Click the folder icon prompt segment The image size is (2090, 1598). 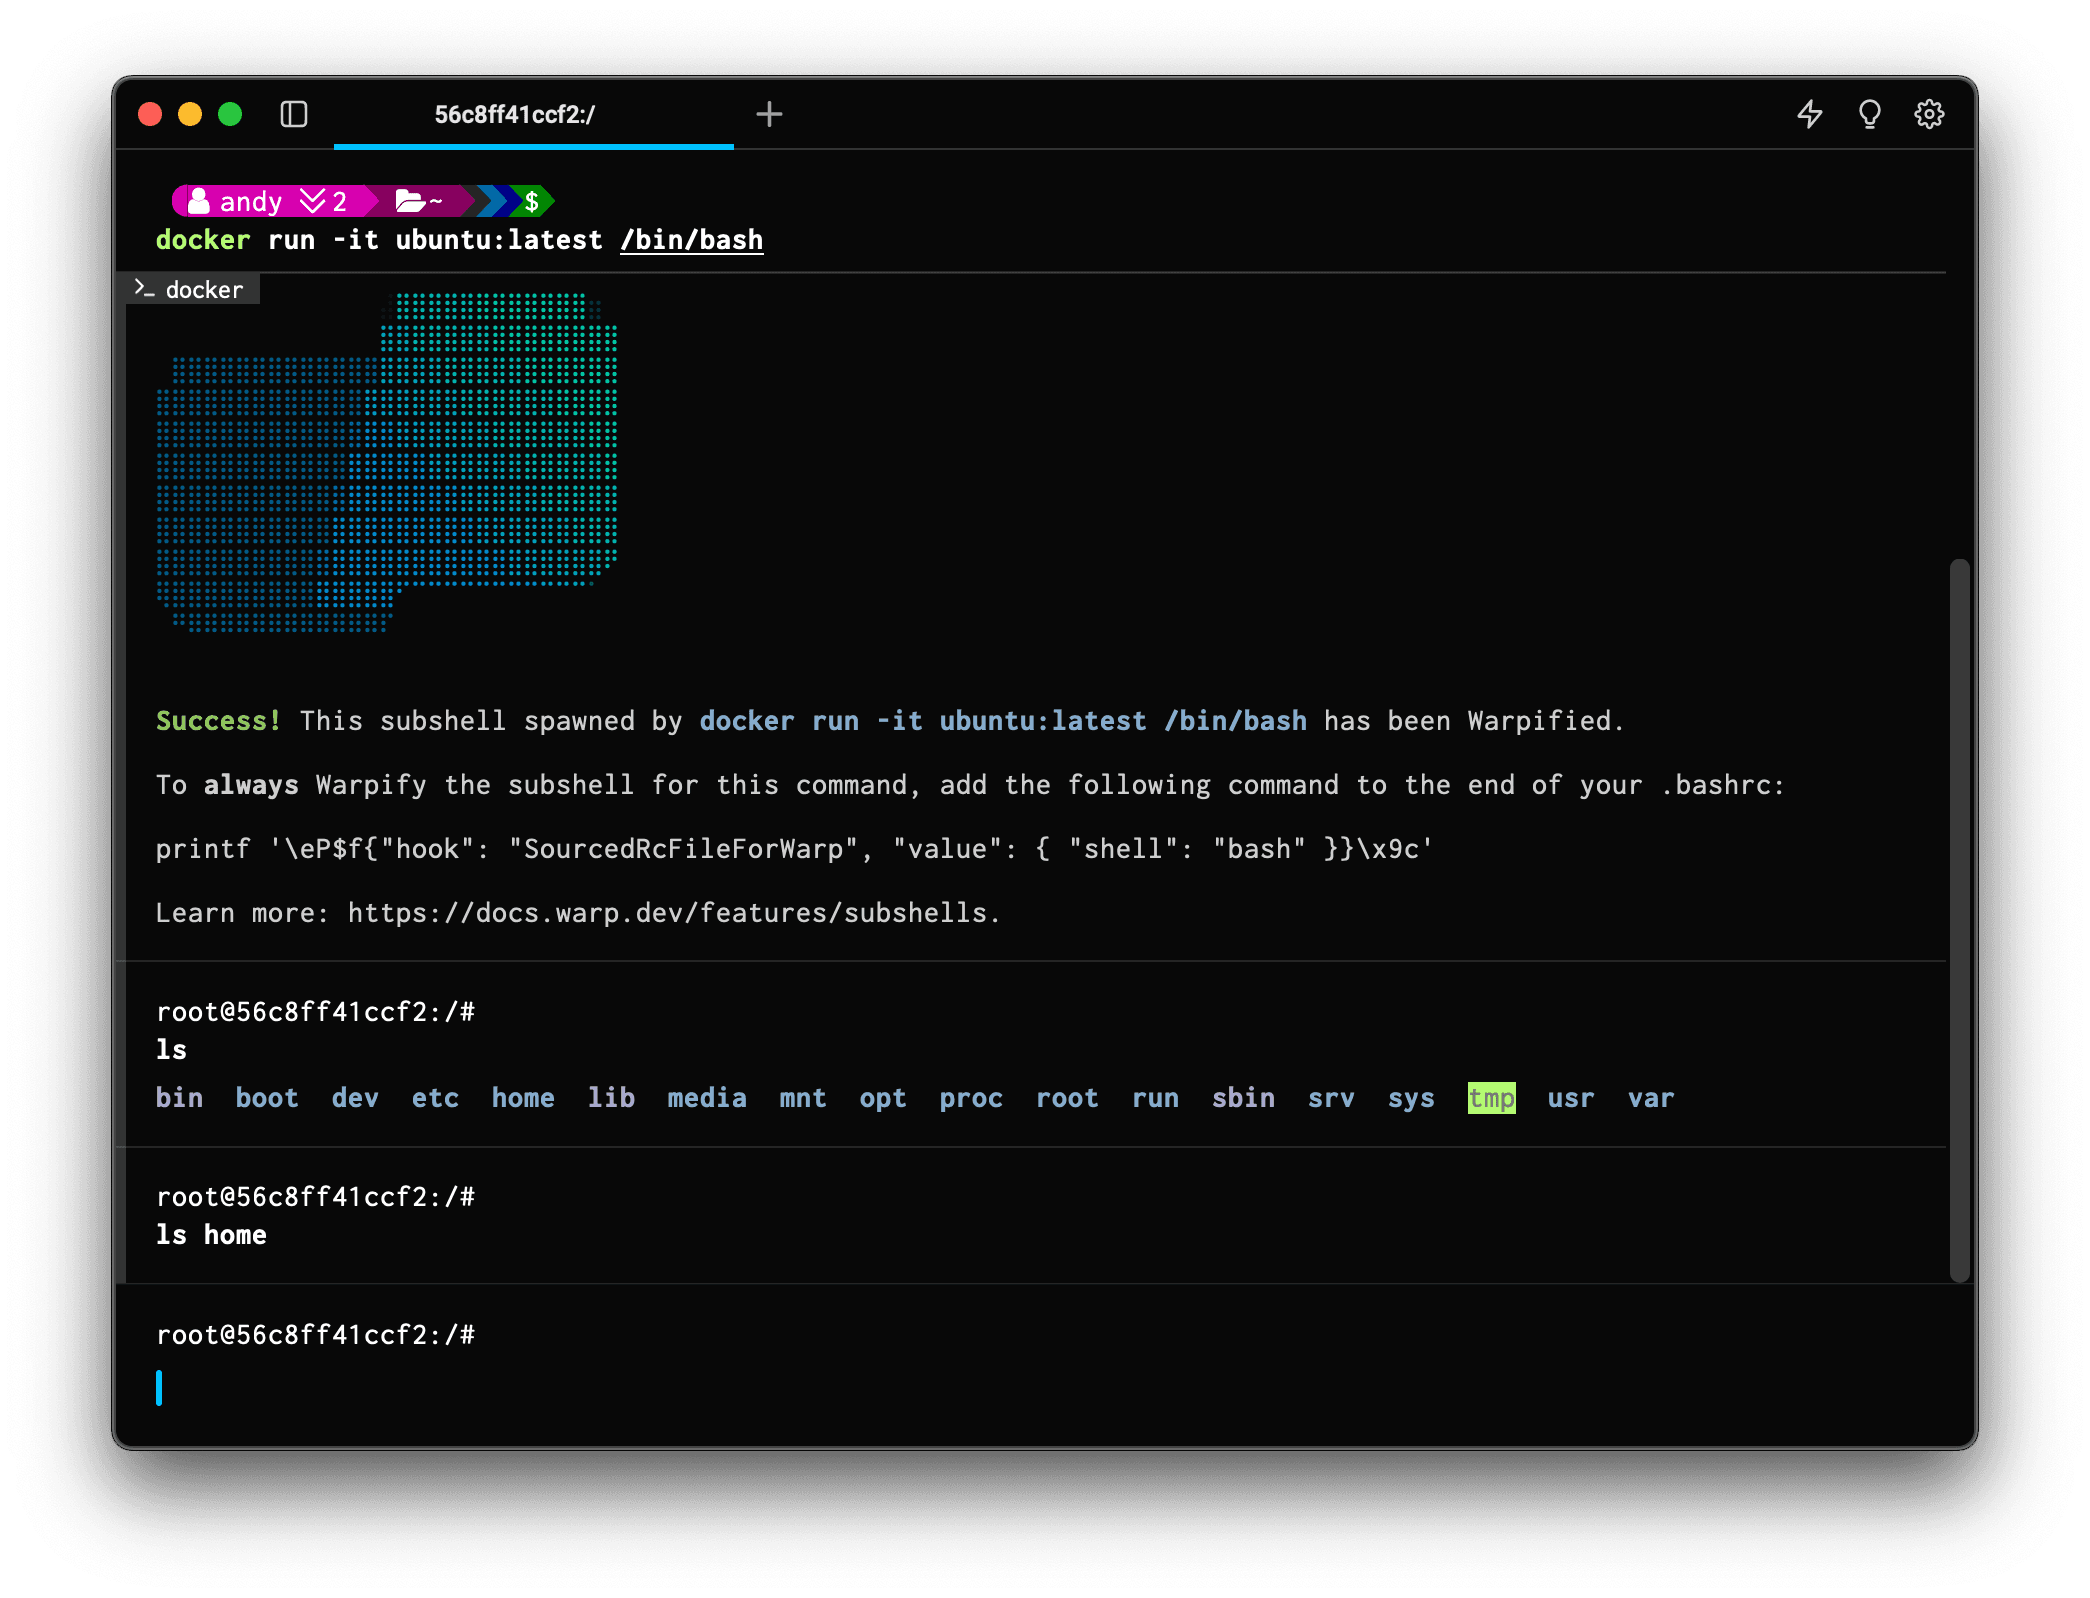417,201
